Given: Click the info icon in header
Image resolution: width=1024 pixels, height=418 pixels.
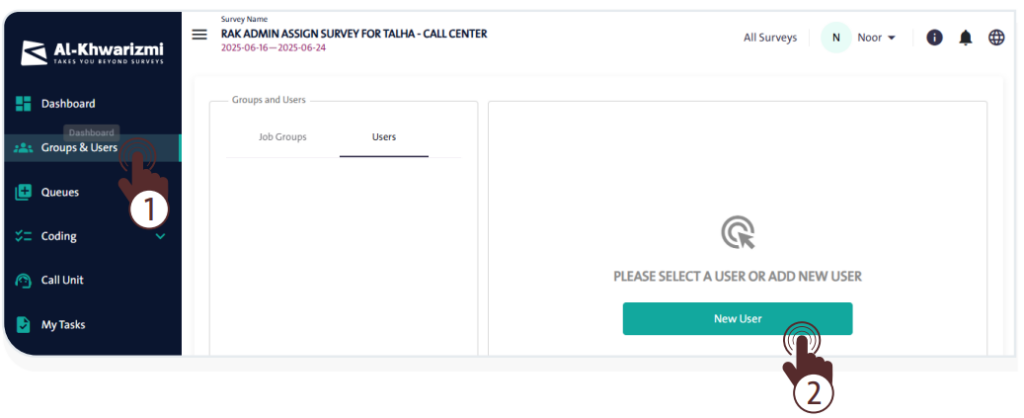Looking at the screenshot, I should pos(935,37).
